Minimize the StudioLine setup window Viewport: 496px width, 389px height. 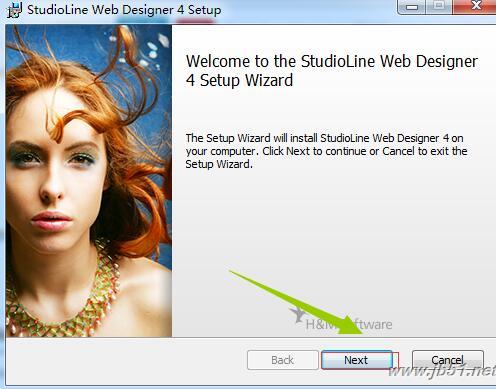pyautogui.click(x=412, y=7)
